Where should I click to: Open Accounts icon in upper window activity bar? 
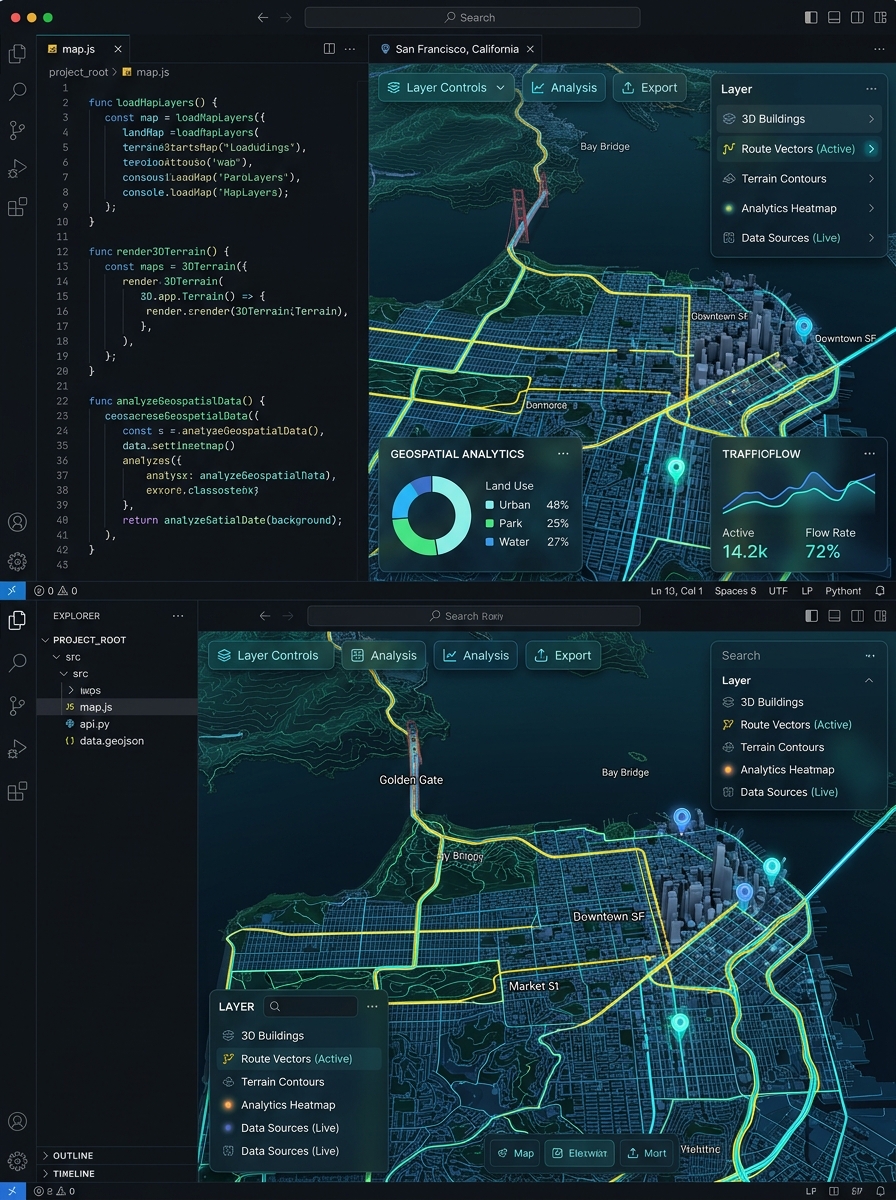tap(17, 522)
